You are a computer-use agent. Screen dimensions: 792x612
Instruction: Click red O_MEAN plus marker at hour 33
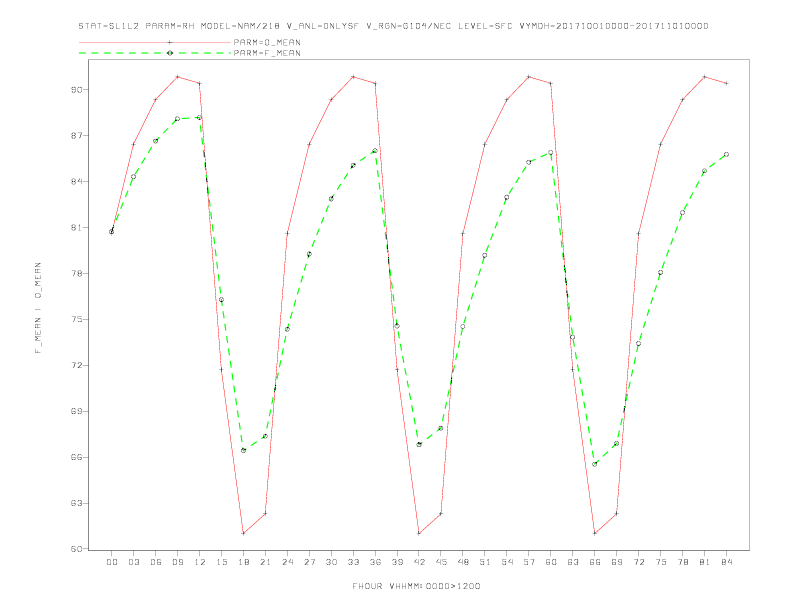point(353,77)
